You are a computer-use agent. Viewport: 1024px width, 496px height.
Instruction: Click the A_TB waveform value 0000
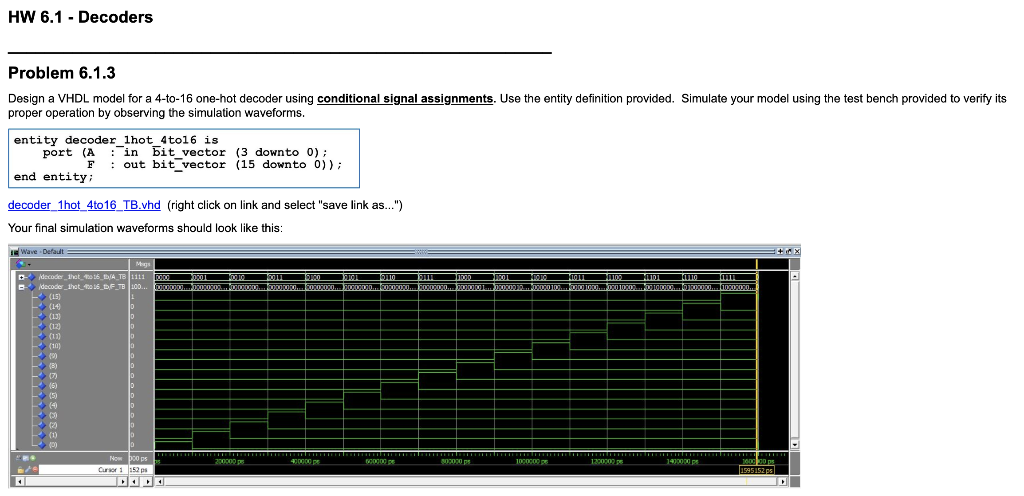tap(163, 277)
